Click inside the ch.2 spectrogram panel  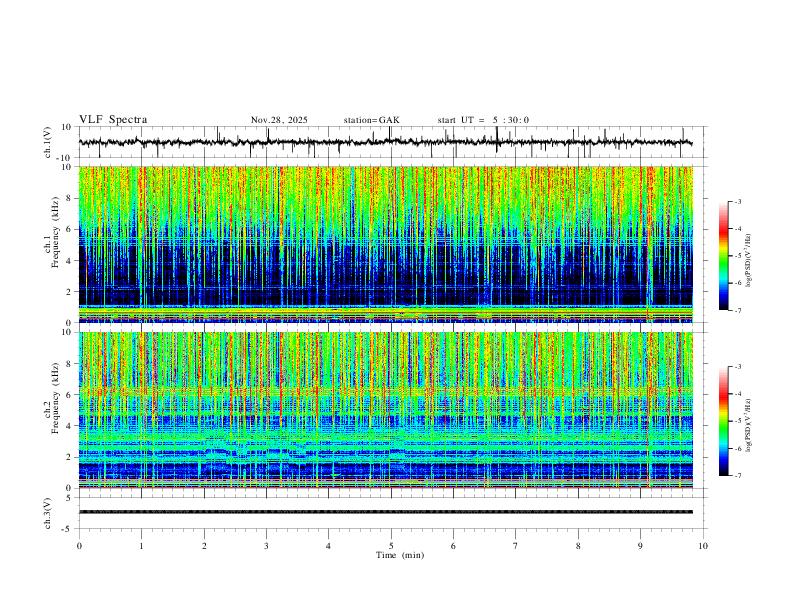coord(385,410)
